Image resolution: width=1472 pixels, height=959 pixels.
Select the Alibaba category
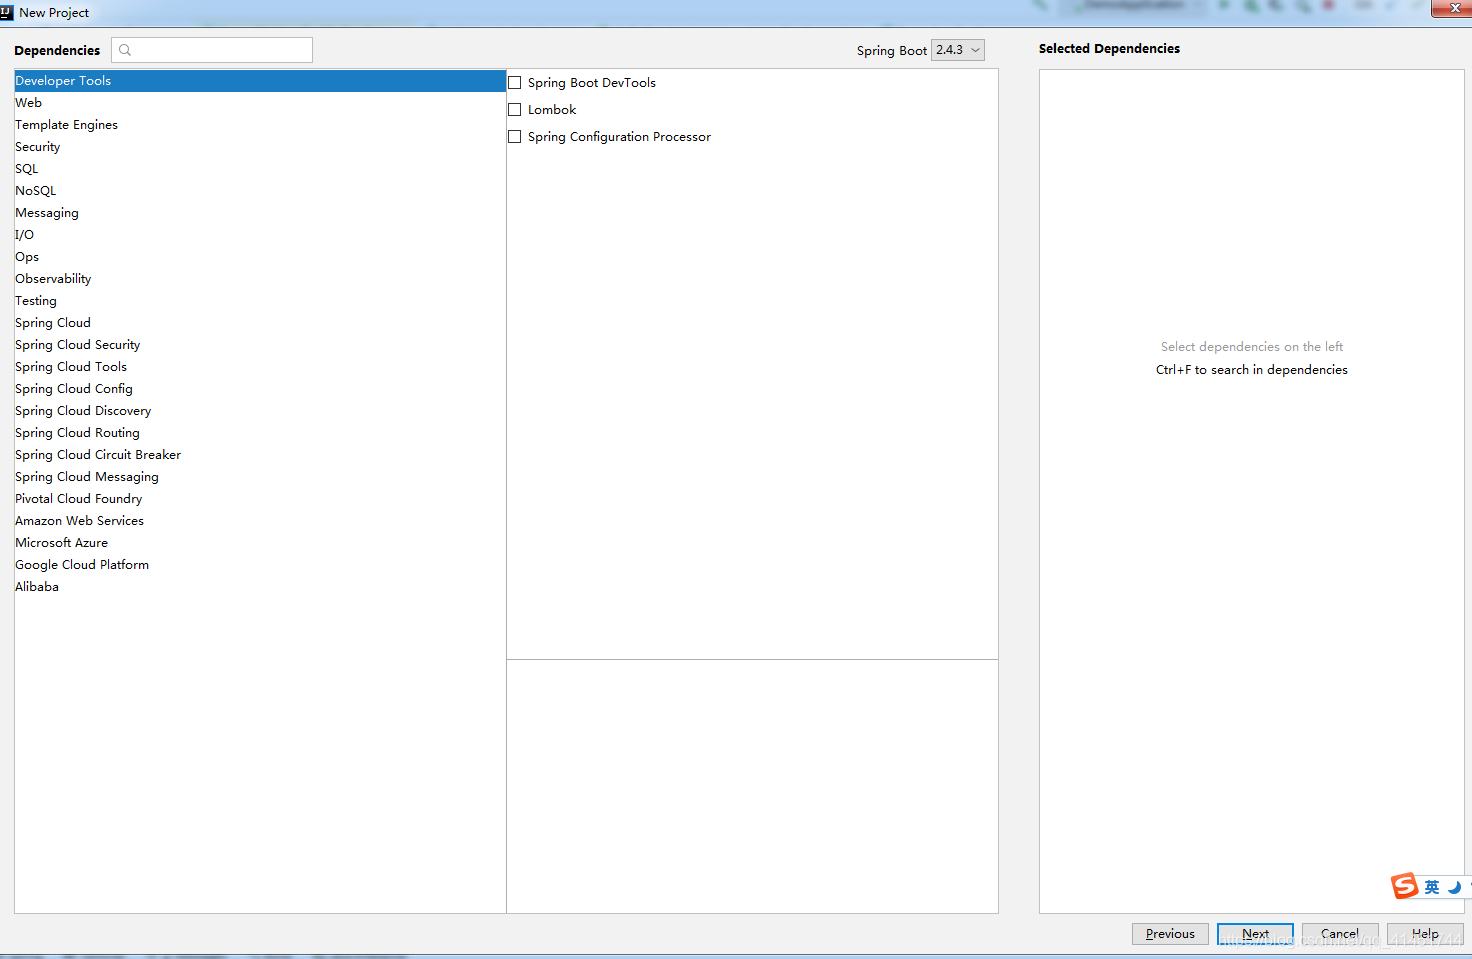point(260,587)
